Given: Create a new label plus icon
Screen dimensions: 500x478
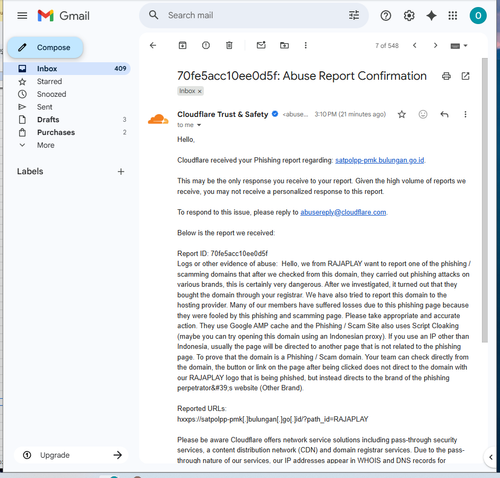Looking at the screenshot, I should [x=121, y=171].
